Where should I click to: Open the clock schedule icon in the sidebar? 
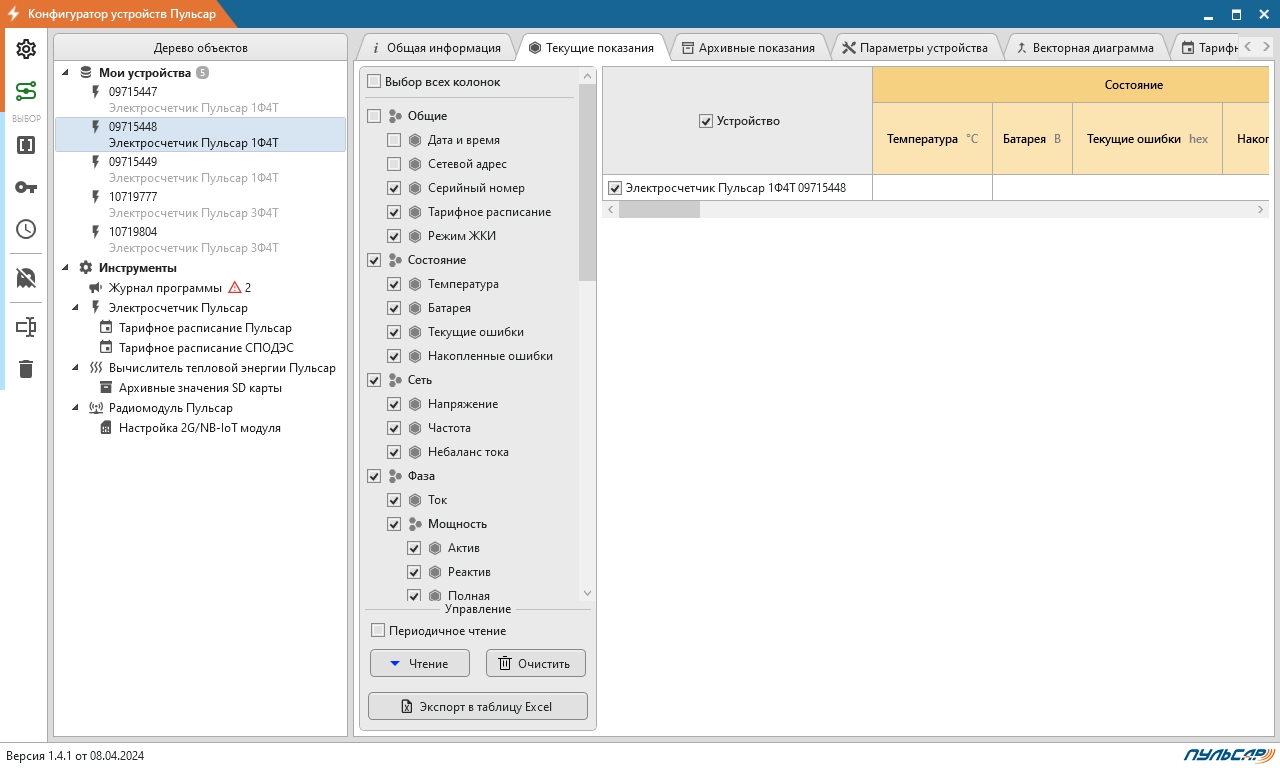pyautogui.click(x=26, y=229)
